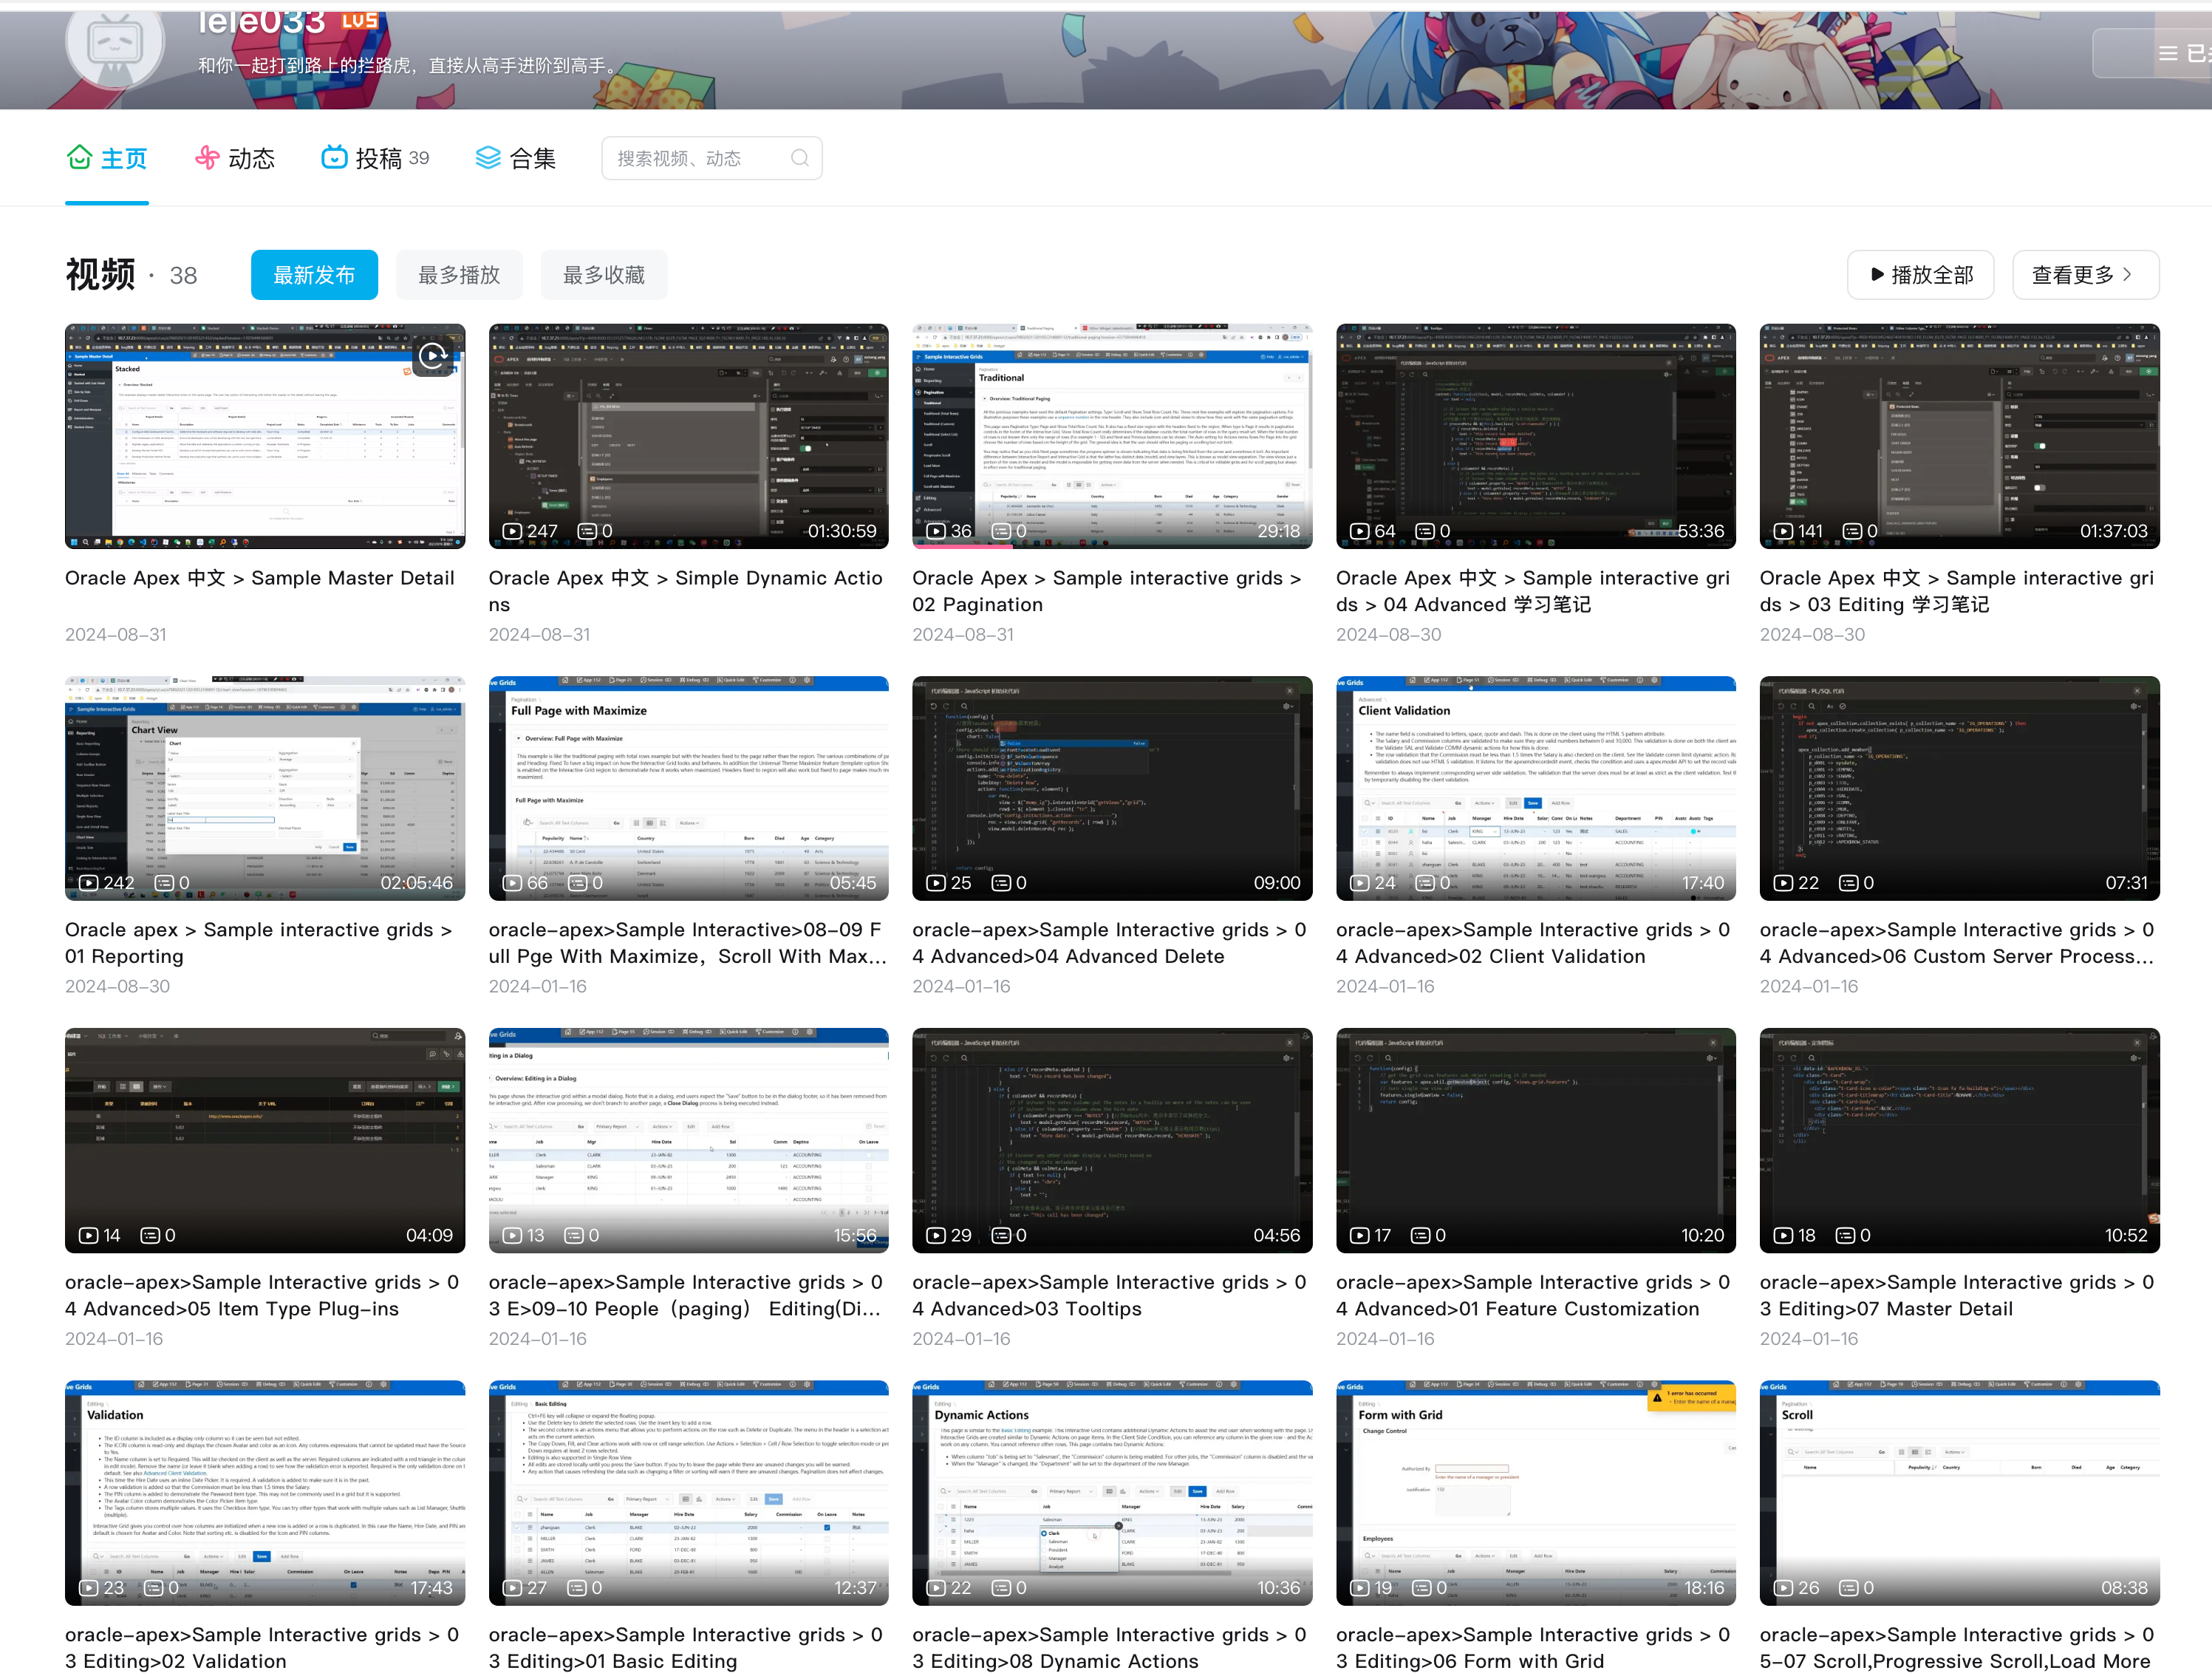Open the 02 Client Validation video thumbnail

pos(1535,788)
